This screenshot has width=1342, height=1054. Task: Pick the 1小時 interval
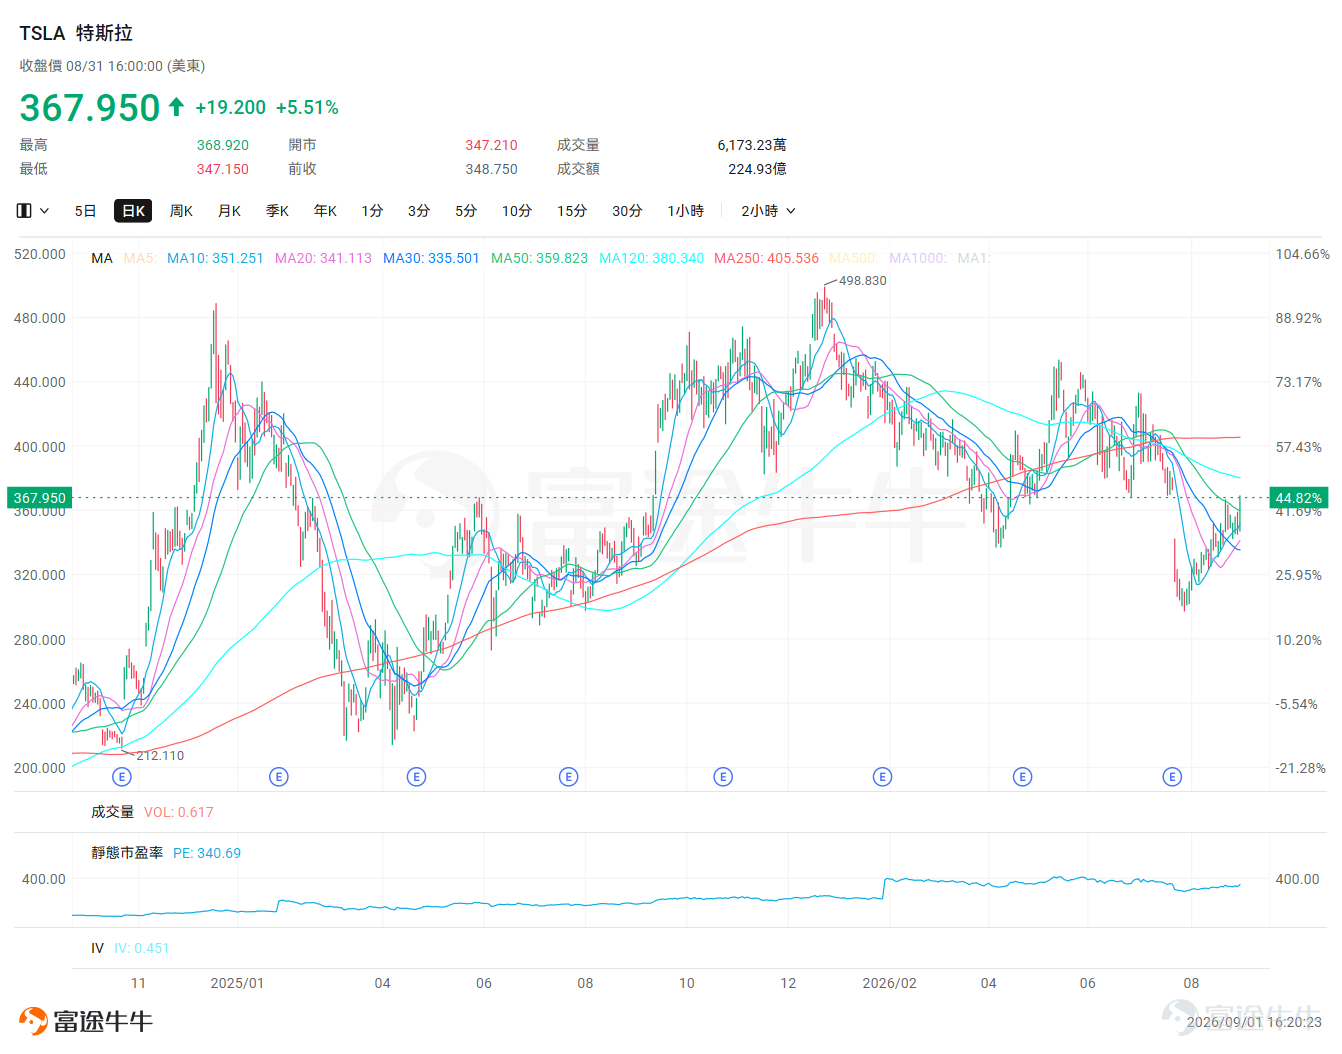[686, 211]
